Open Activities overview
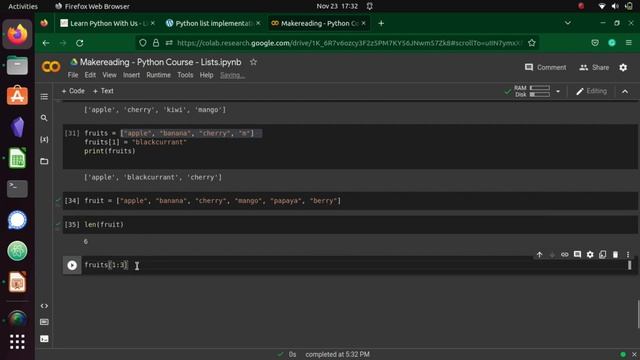 click(23, 6)
